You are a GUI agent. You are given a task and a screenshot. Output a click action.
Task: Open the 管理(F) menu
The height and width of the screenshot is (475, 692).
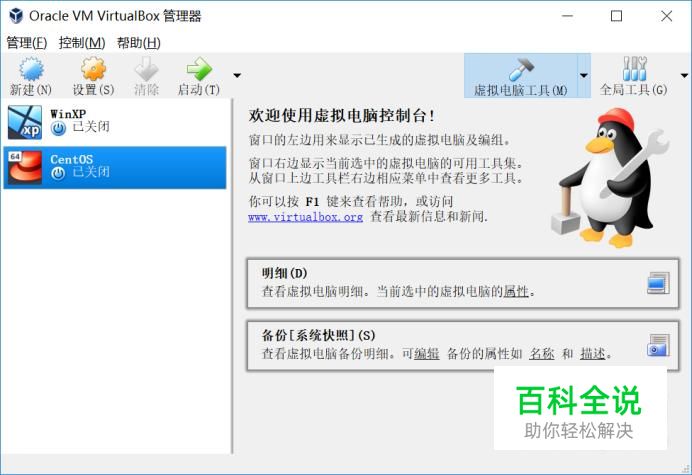click(x=26, y=43)
